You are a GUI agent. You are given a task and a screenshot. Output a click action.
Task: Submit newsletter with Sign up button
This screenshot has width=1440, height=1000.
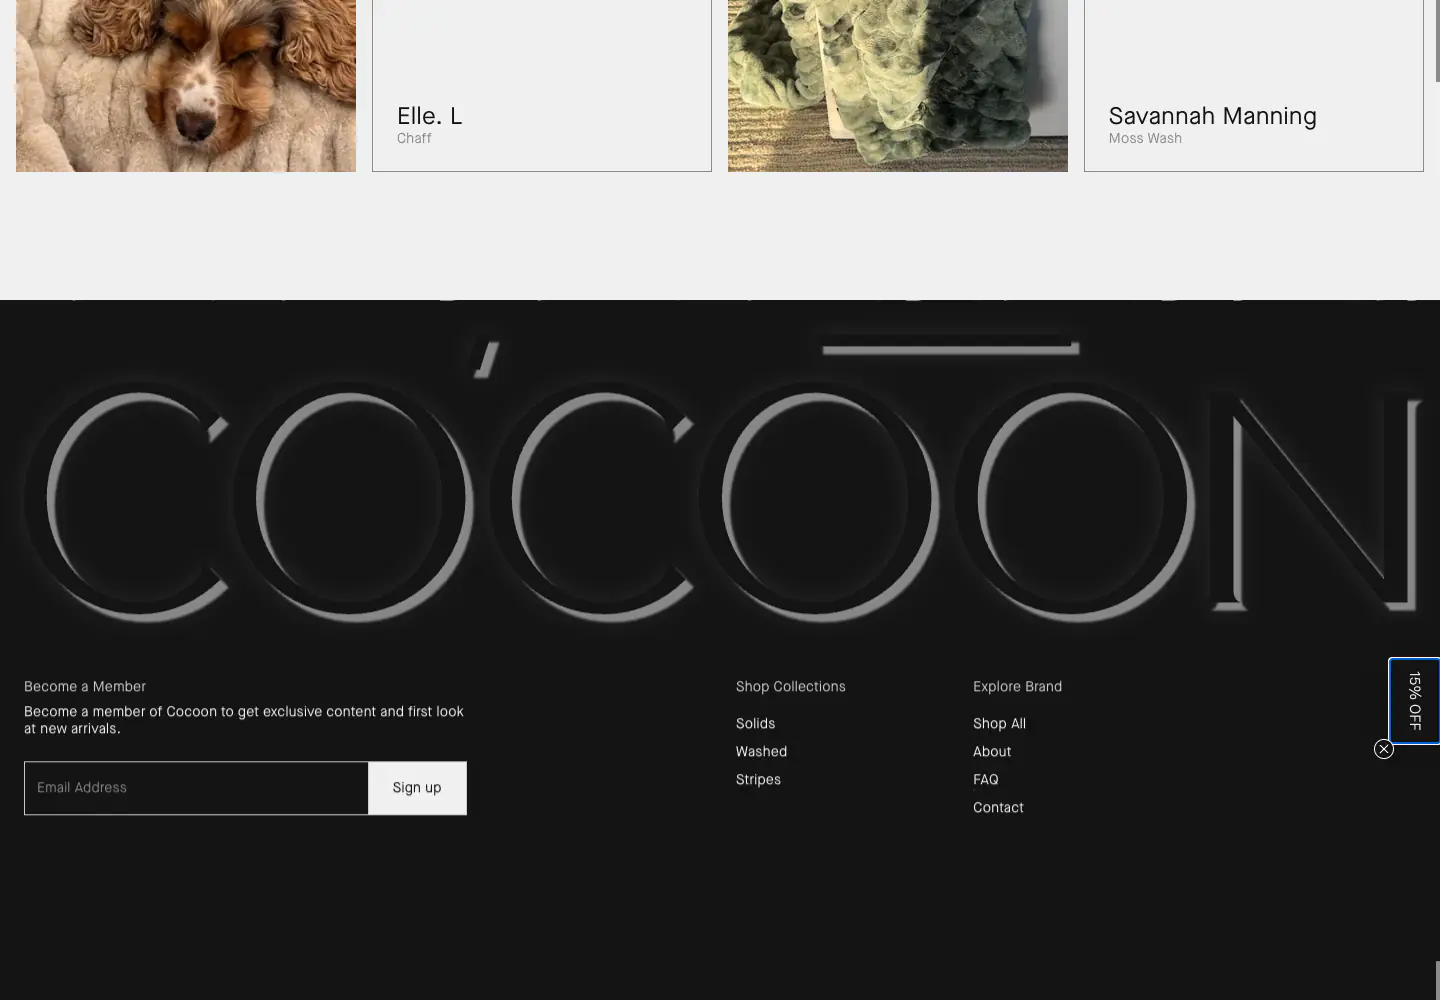[x=417, y=788]
